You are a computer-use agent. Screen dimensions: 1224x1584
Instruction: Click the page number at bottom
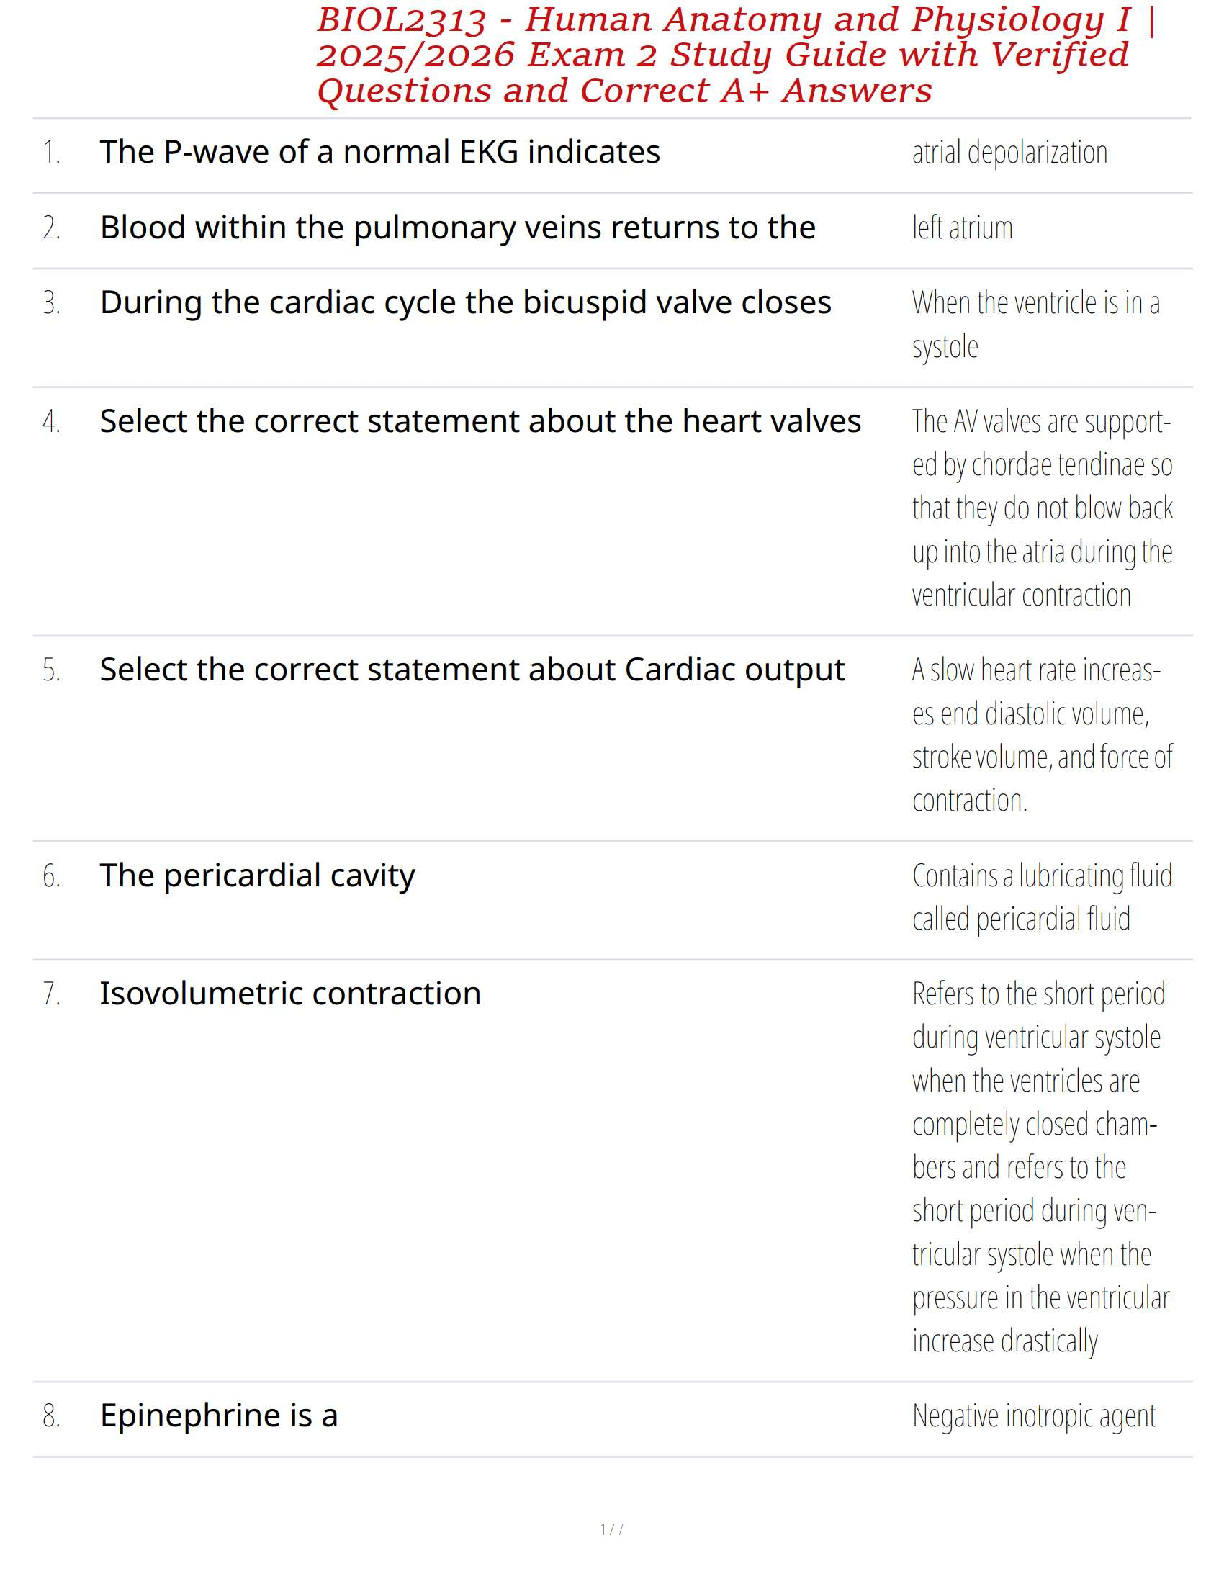[612, 1529]
